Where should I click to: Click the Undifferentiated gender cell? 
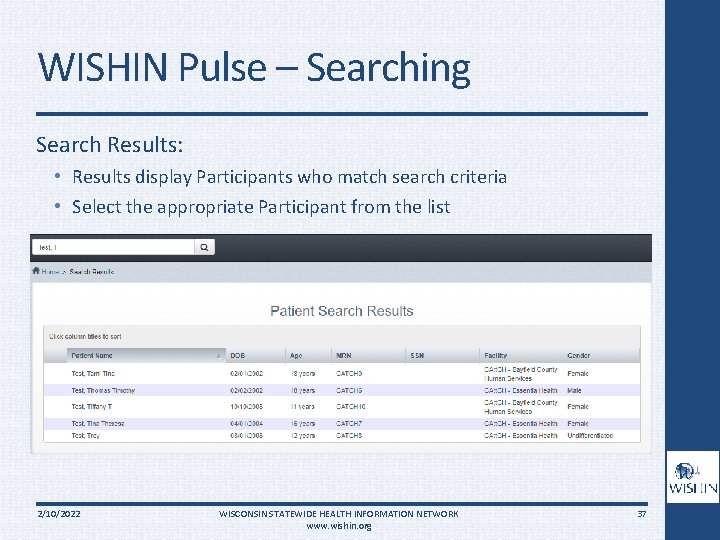click(x=590, y=435)
